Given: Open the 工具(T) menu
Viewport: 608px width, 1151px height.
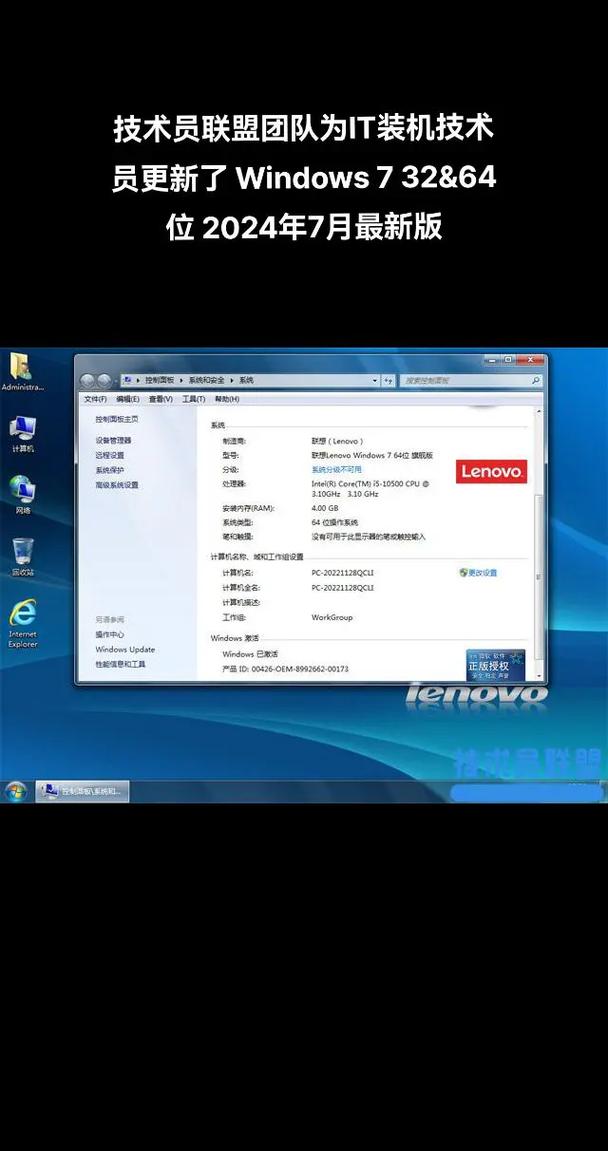Looking at the screenshot, I should pyautogui.click(x=193, y=399).
